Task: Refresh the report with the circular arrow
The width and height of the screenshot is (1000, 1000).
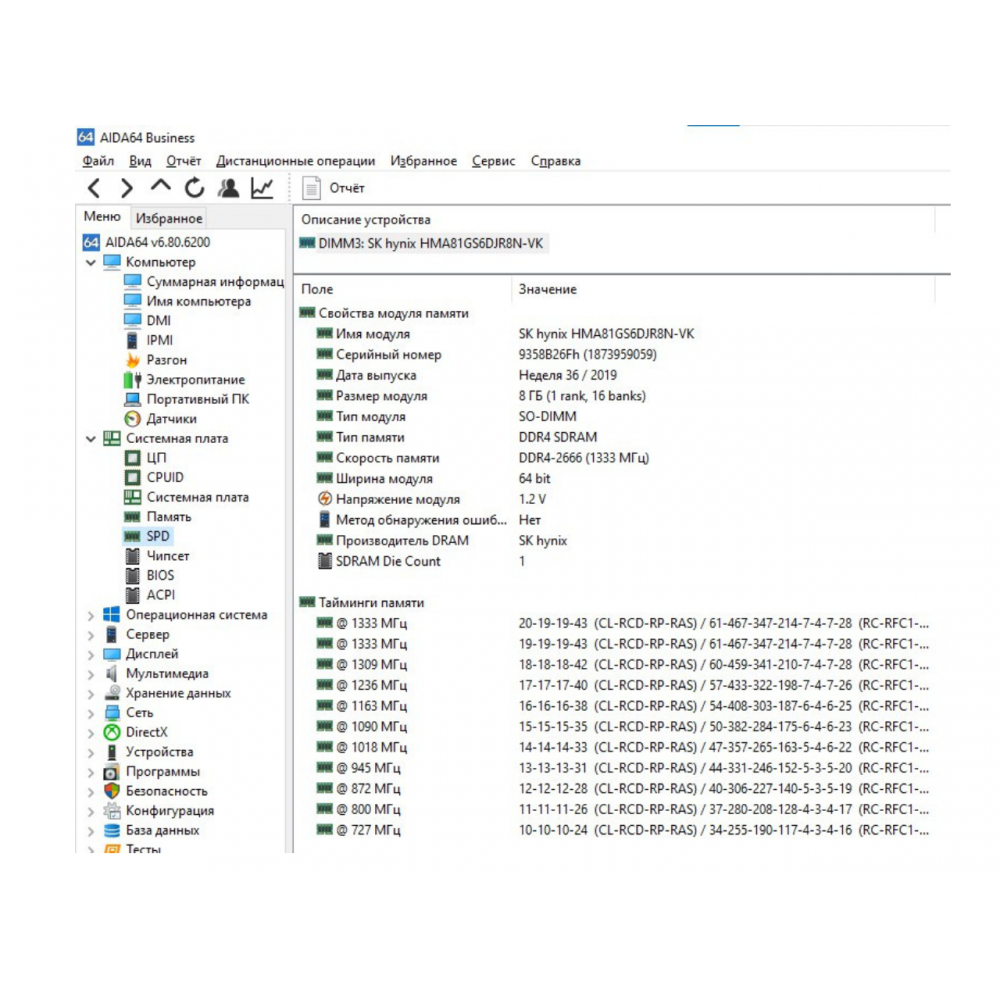Action: point(195,188)
